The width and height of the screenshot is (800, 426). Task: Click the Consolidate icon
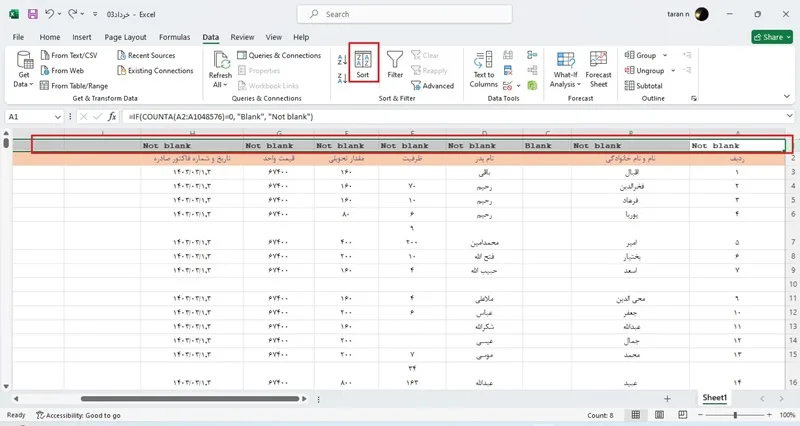coord(532,55)
